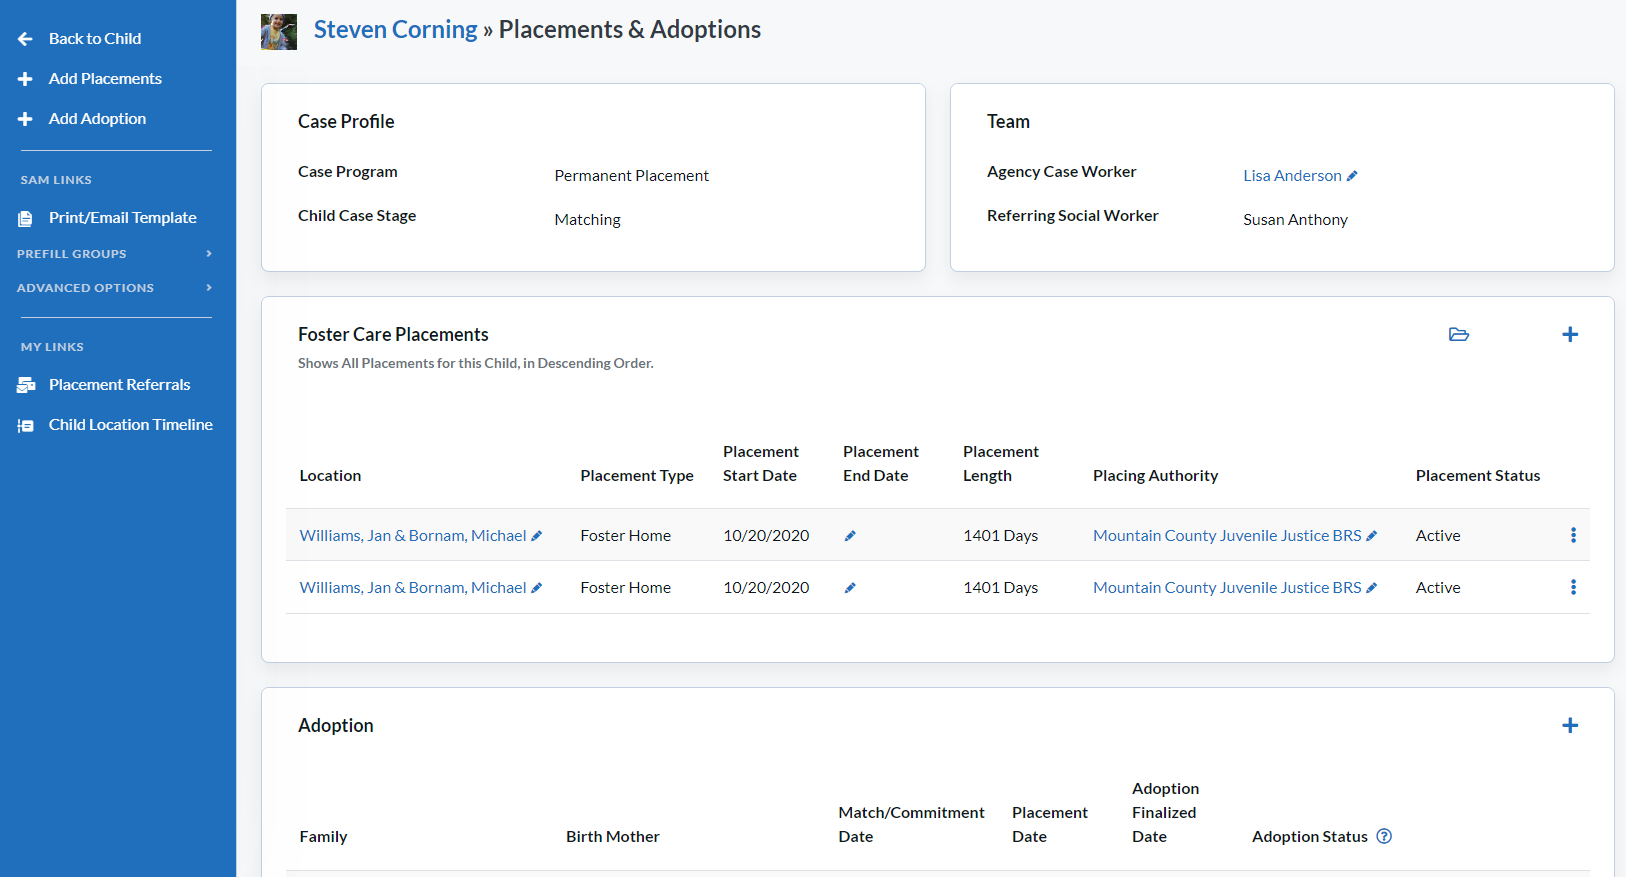The height and width of the screenshot is (877, 1626).
Task: Open three-dot menu for first placement row
Action: click(1573, 535)
